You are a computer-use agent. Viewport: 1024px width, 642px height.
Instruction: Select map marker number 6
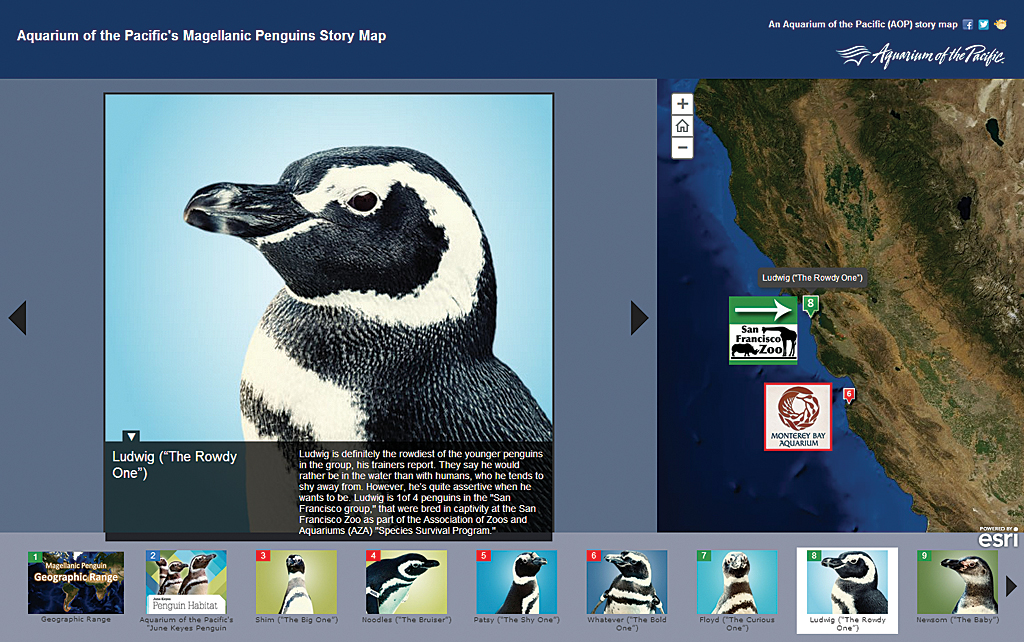click(x=849, y=395)
